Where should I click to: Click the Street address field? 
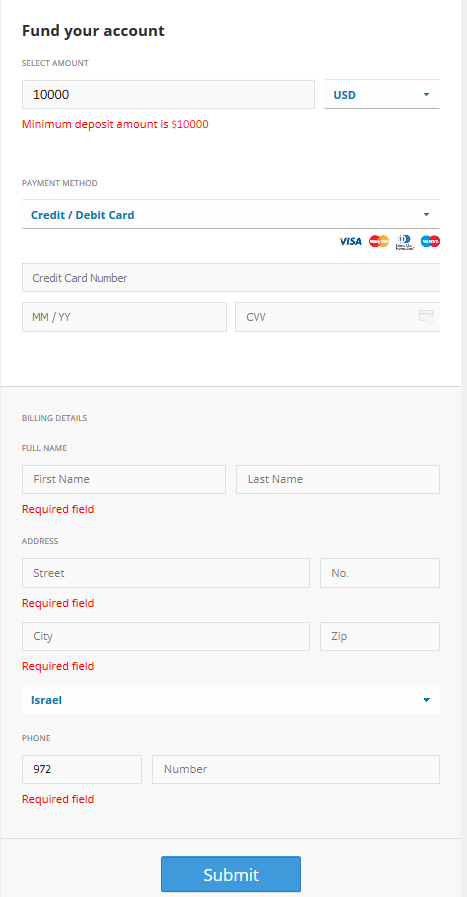[x=166, y=573]
